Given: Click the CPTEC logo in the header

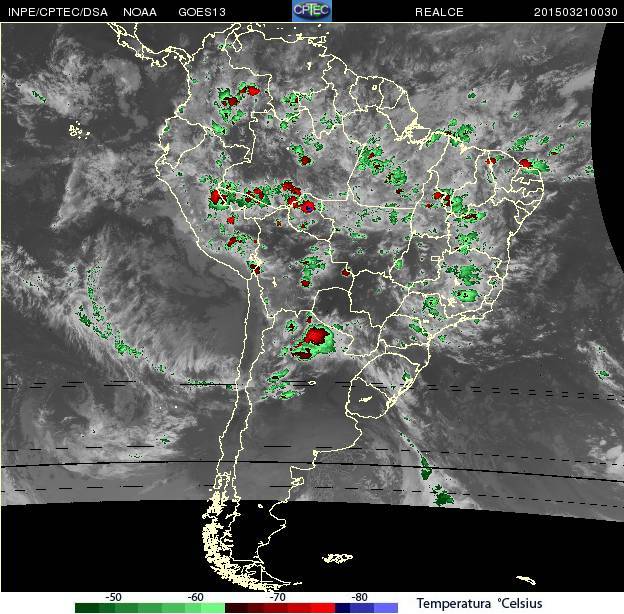Looking at the screenshot, I should click(312, 11).
